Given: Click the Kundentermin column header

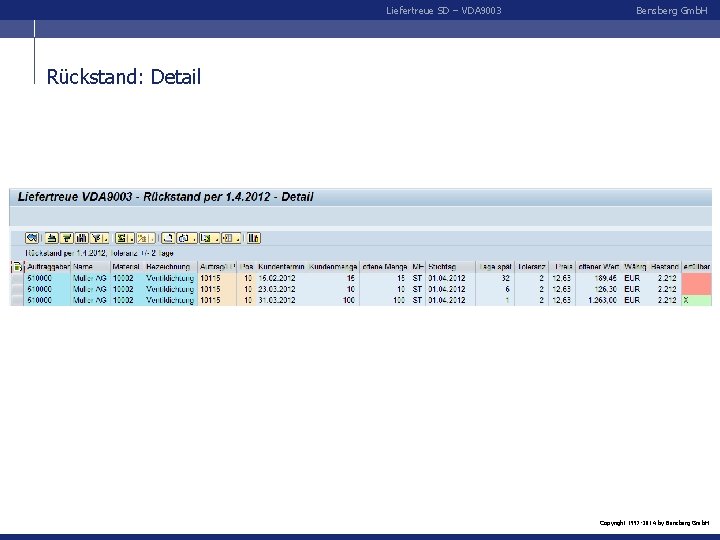Looking at the screenshot, I should click(x=281, y=266).
